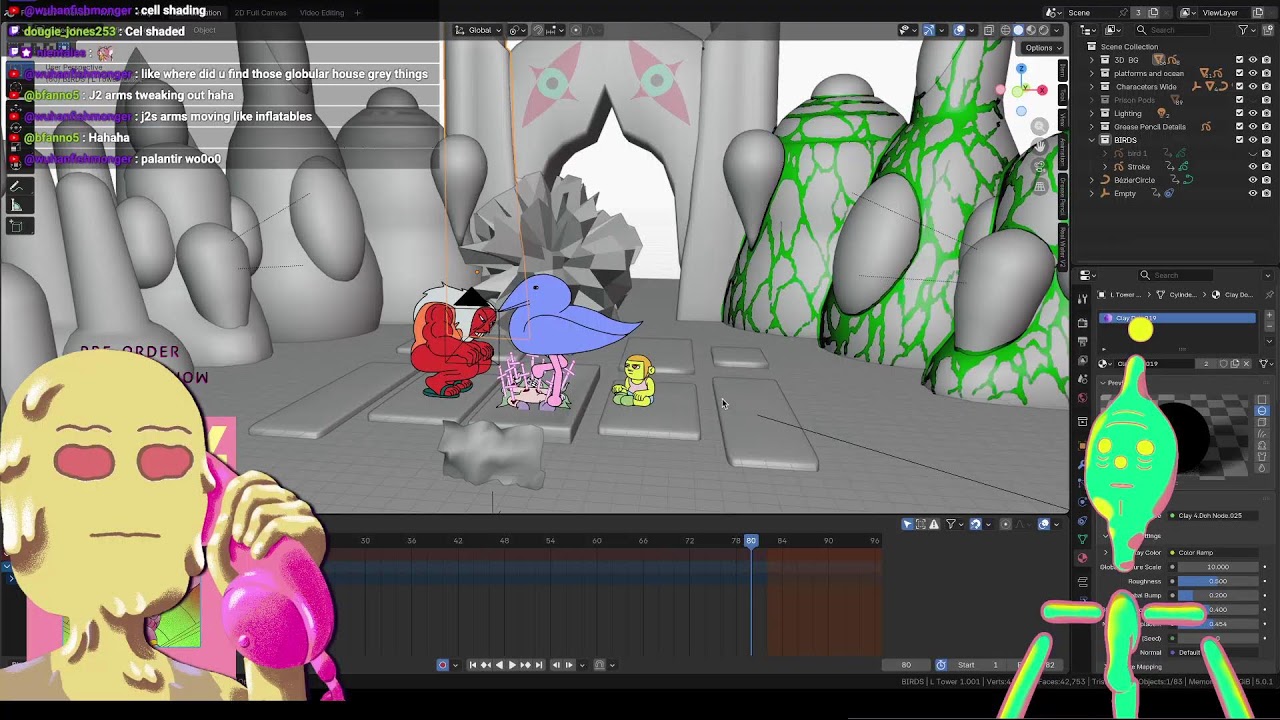This screenshot has height=720, width=1280.
Task: Toggle camera view navigation icon
Action: pyautogui.click(x=1040, y=167)
